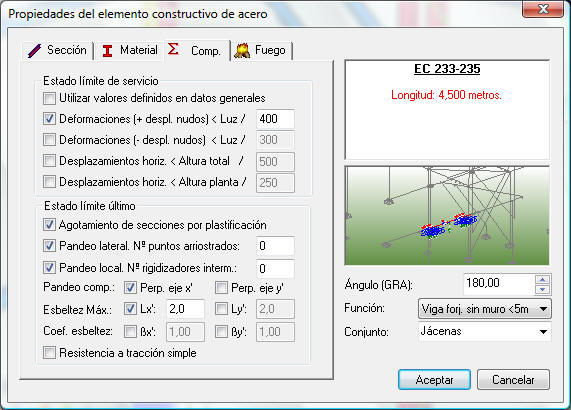571x410 pixels.
Task: Enable Utilizar valores definidos en datos generales
Action: 50,98
